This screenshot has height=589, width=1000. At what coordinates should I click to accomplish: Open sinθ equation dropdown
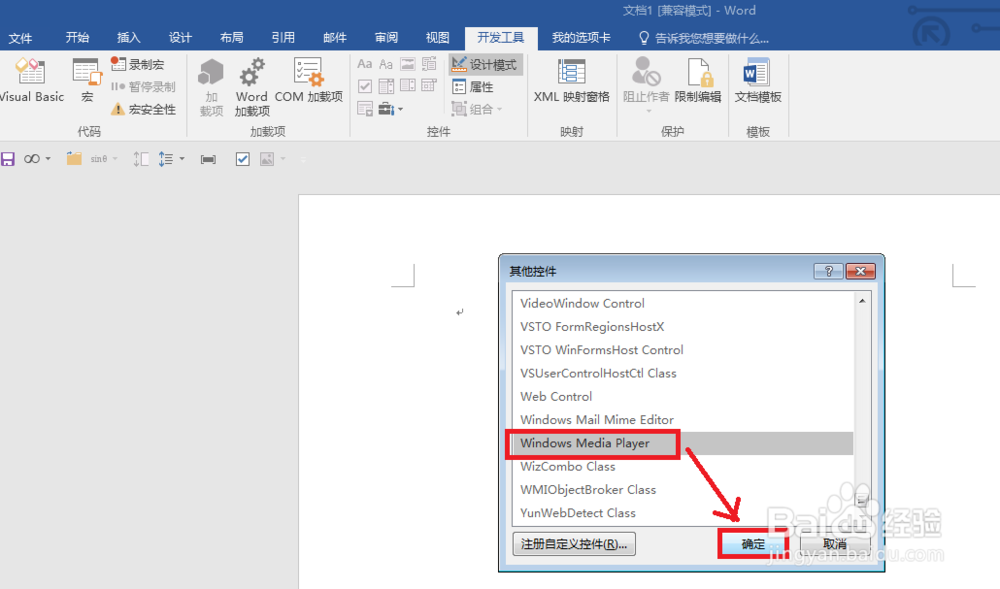tap(115, 159)
